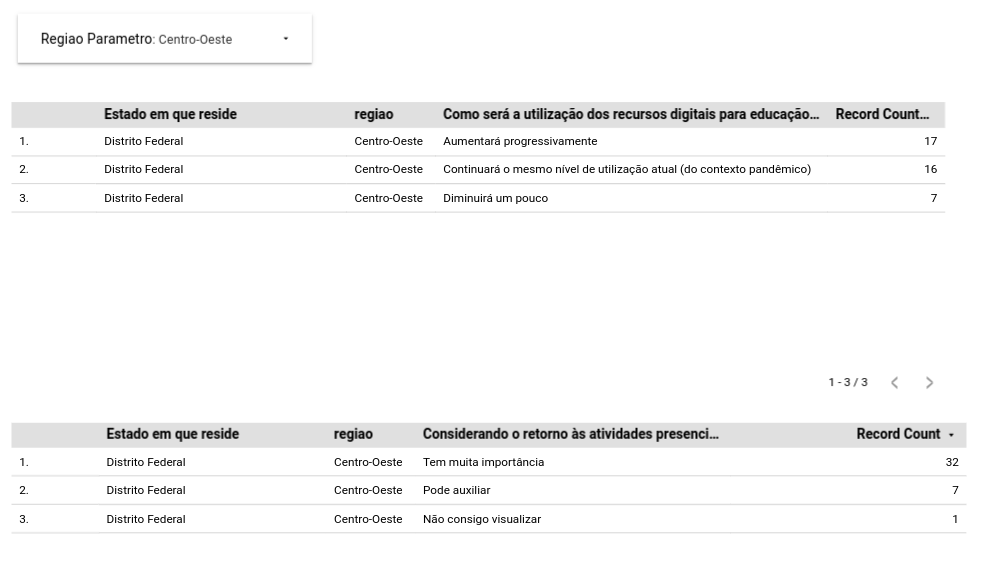
Task: Select the 'Diminuirá um pouco' row
Action: pyautogui.click(x=495, y=198)
